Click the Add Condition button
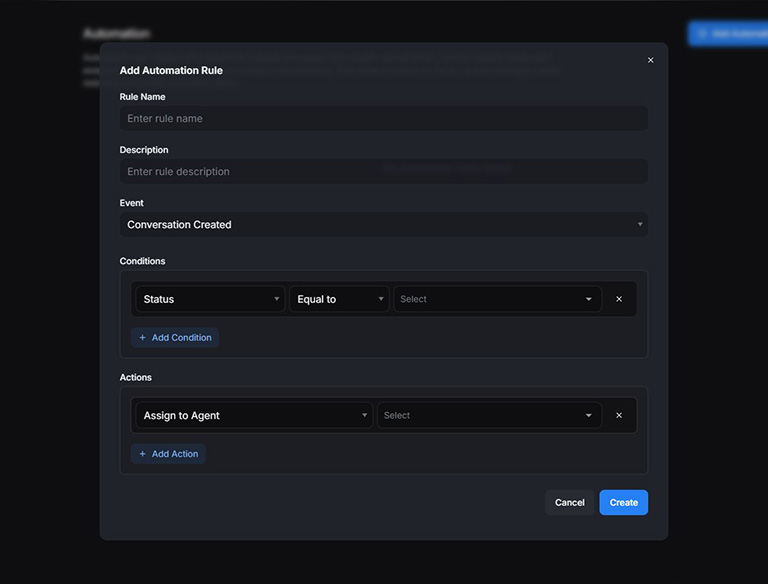 tap(175, 338)
